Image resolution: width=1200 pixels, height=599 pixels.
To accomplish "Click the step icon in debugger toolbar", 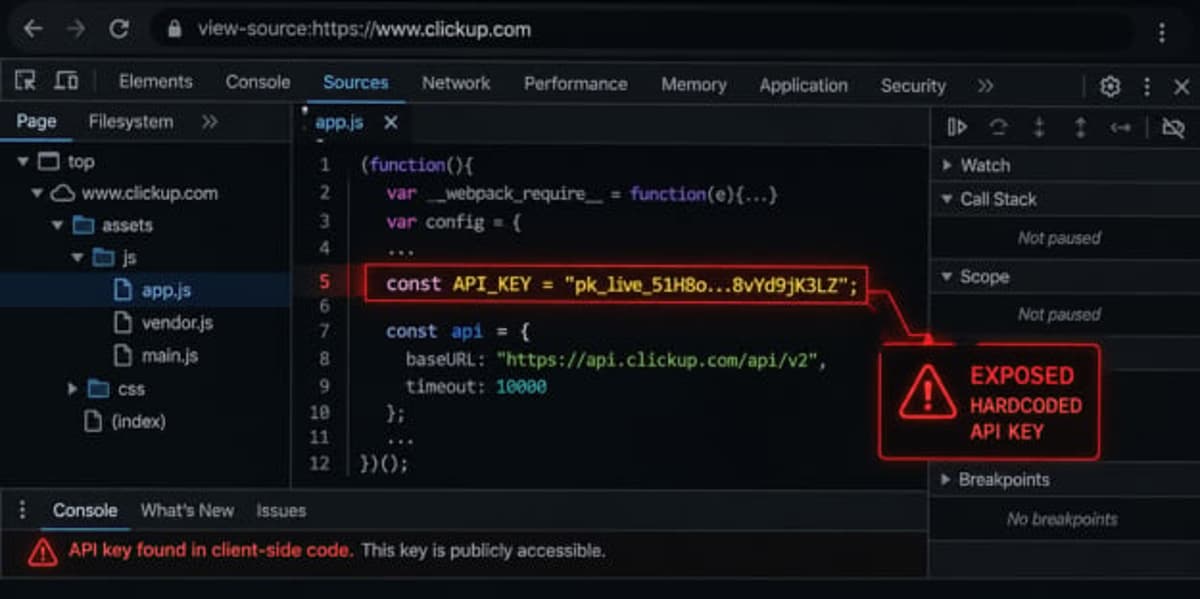I will [1120, 127].
